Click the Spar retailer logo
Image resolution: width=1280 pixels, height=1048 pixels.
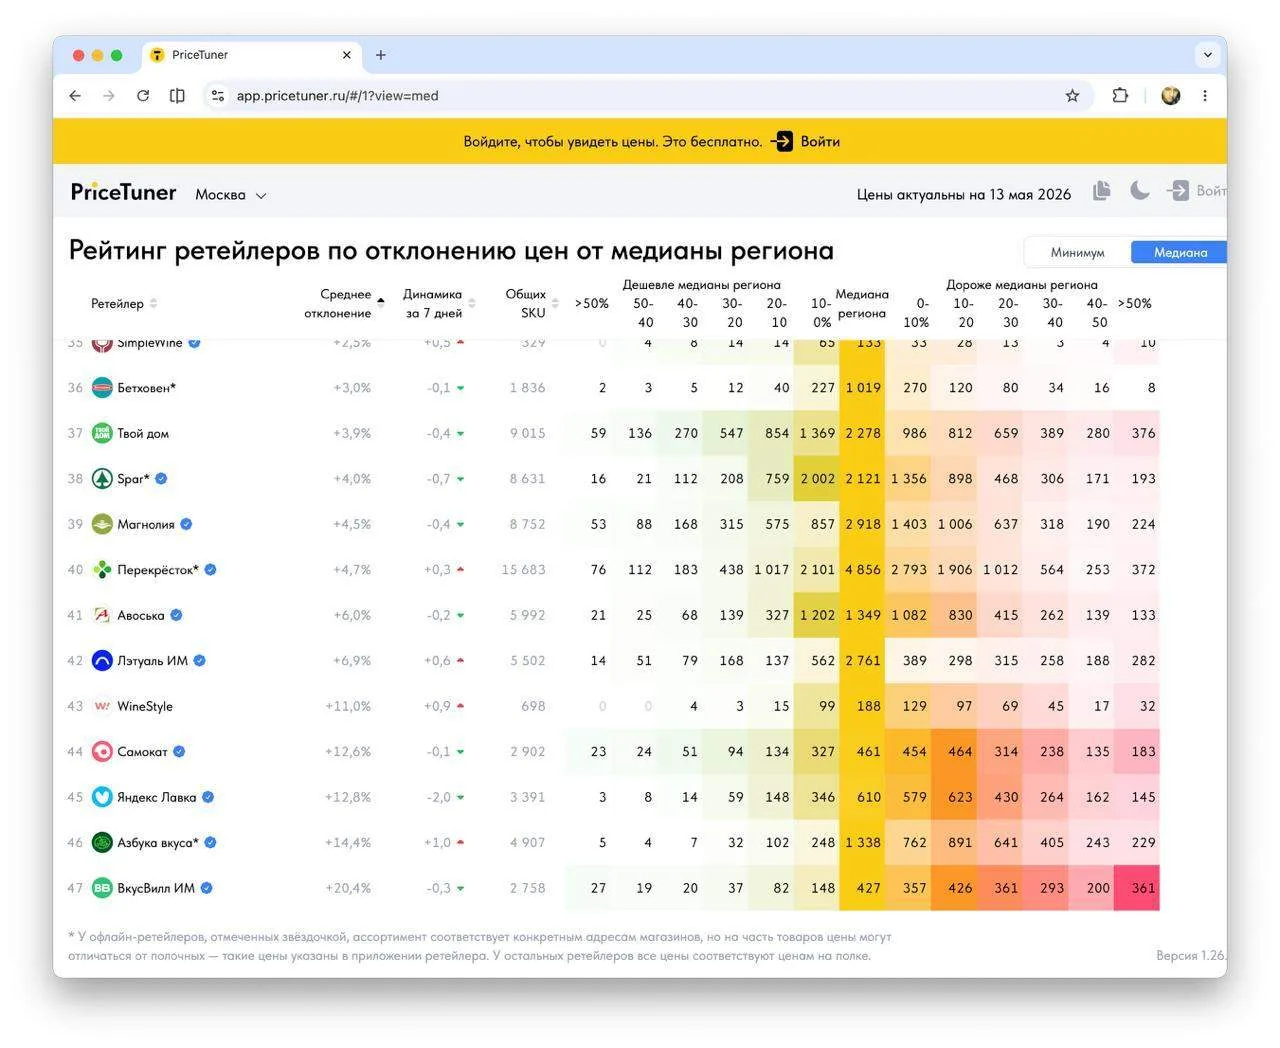tap(102, 479)
